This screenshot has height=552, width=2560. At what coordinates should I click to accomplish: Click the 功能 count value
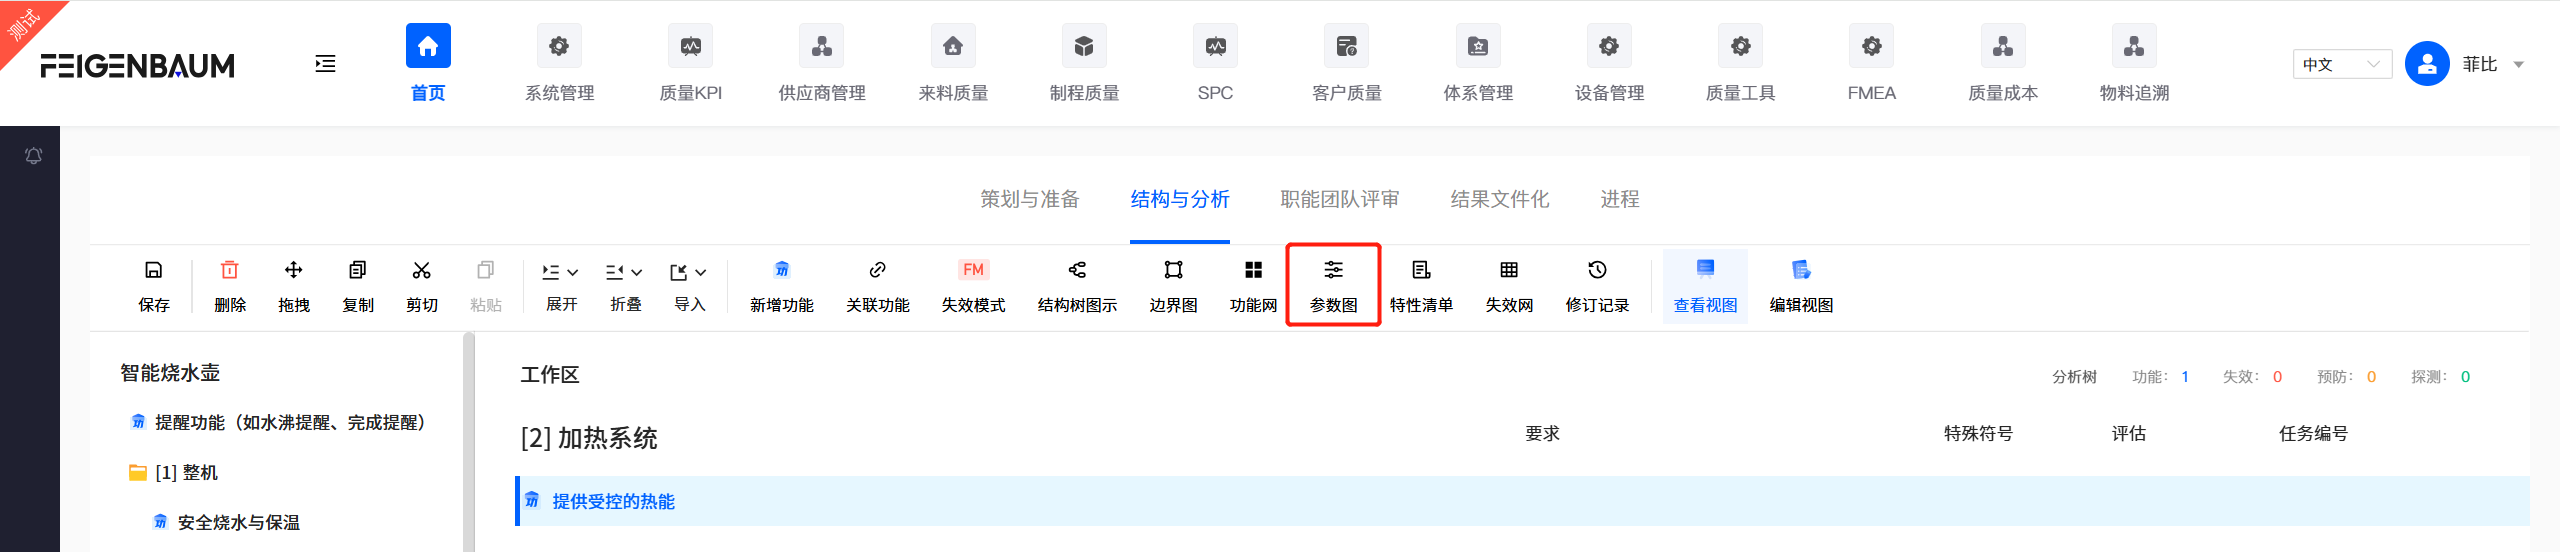2185,377
